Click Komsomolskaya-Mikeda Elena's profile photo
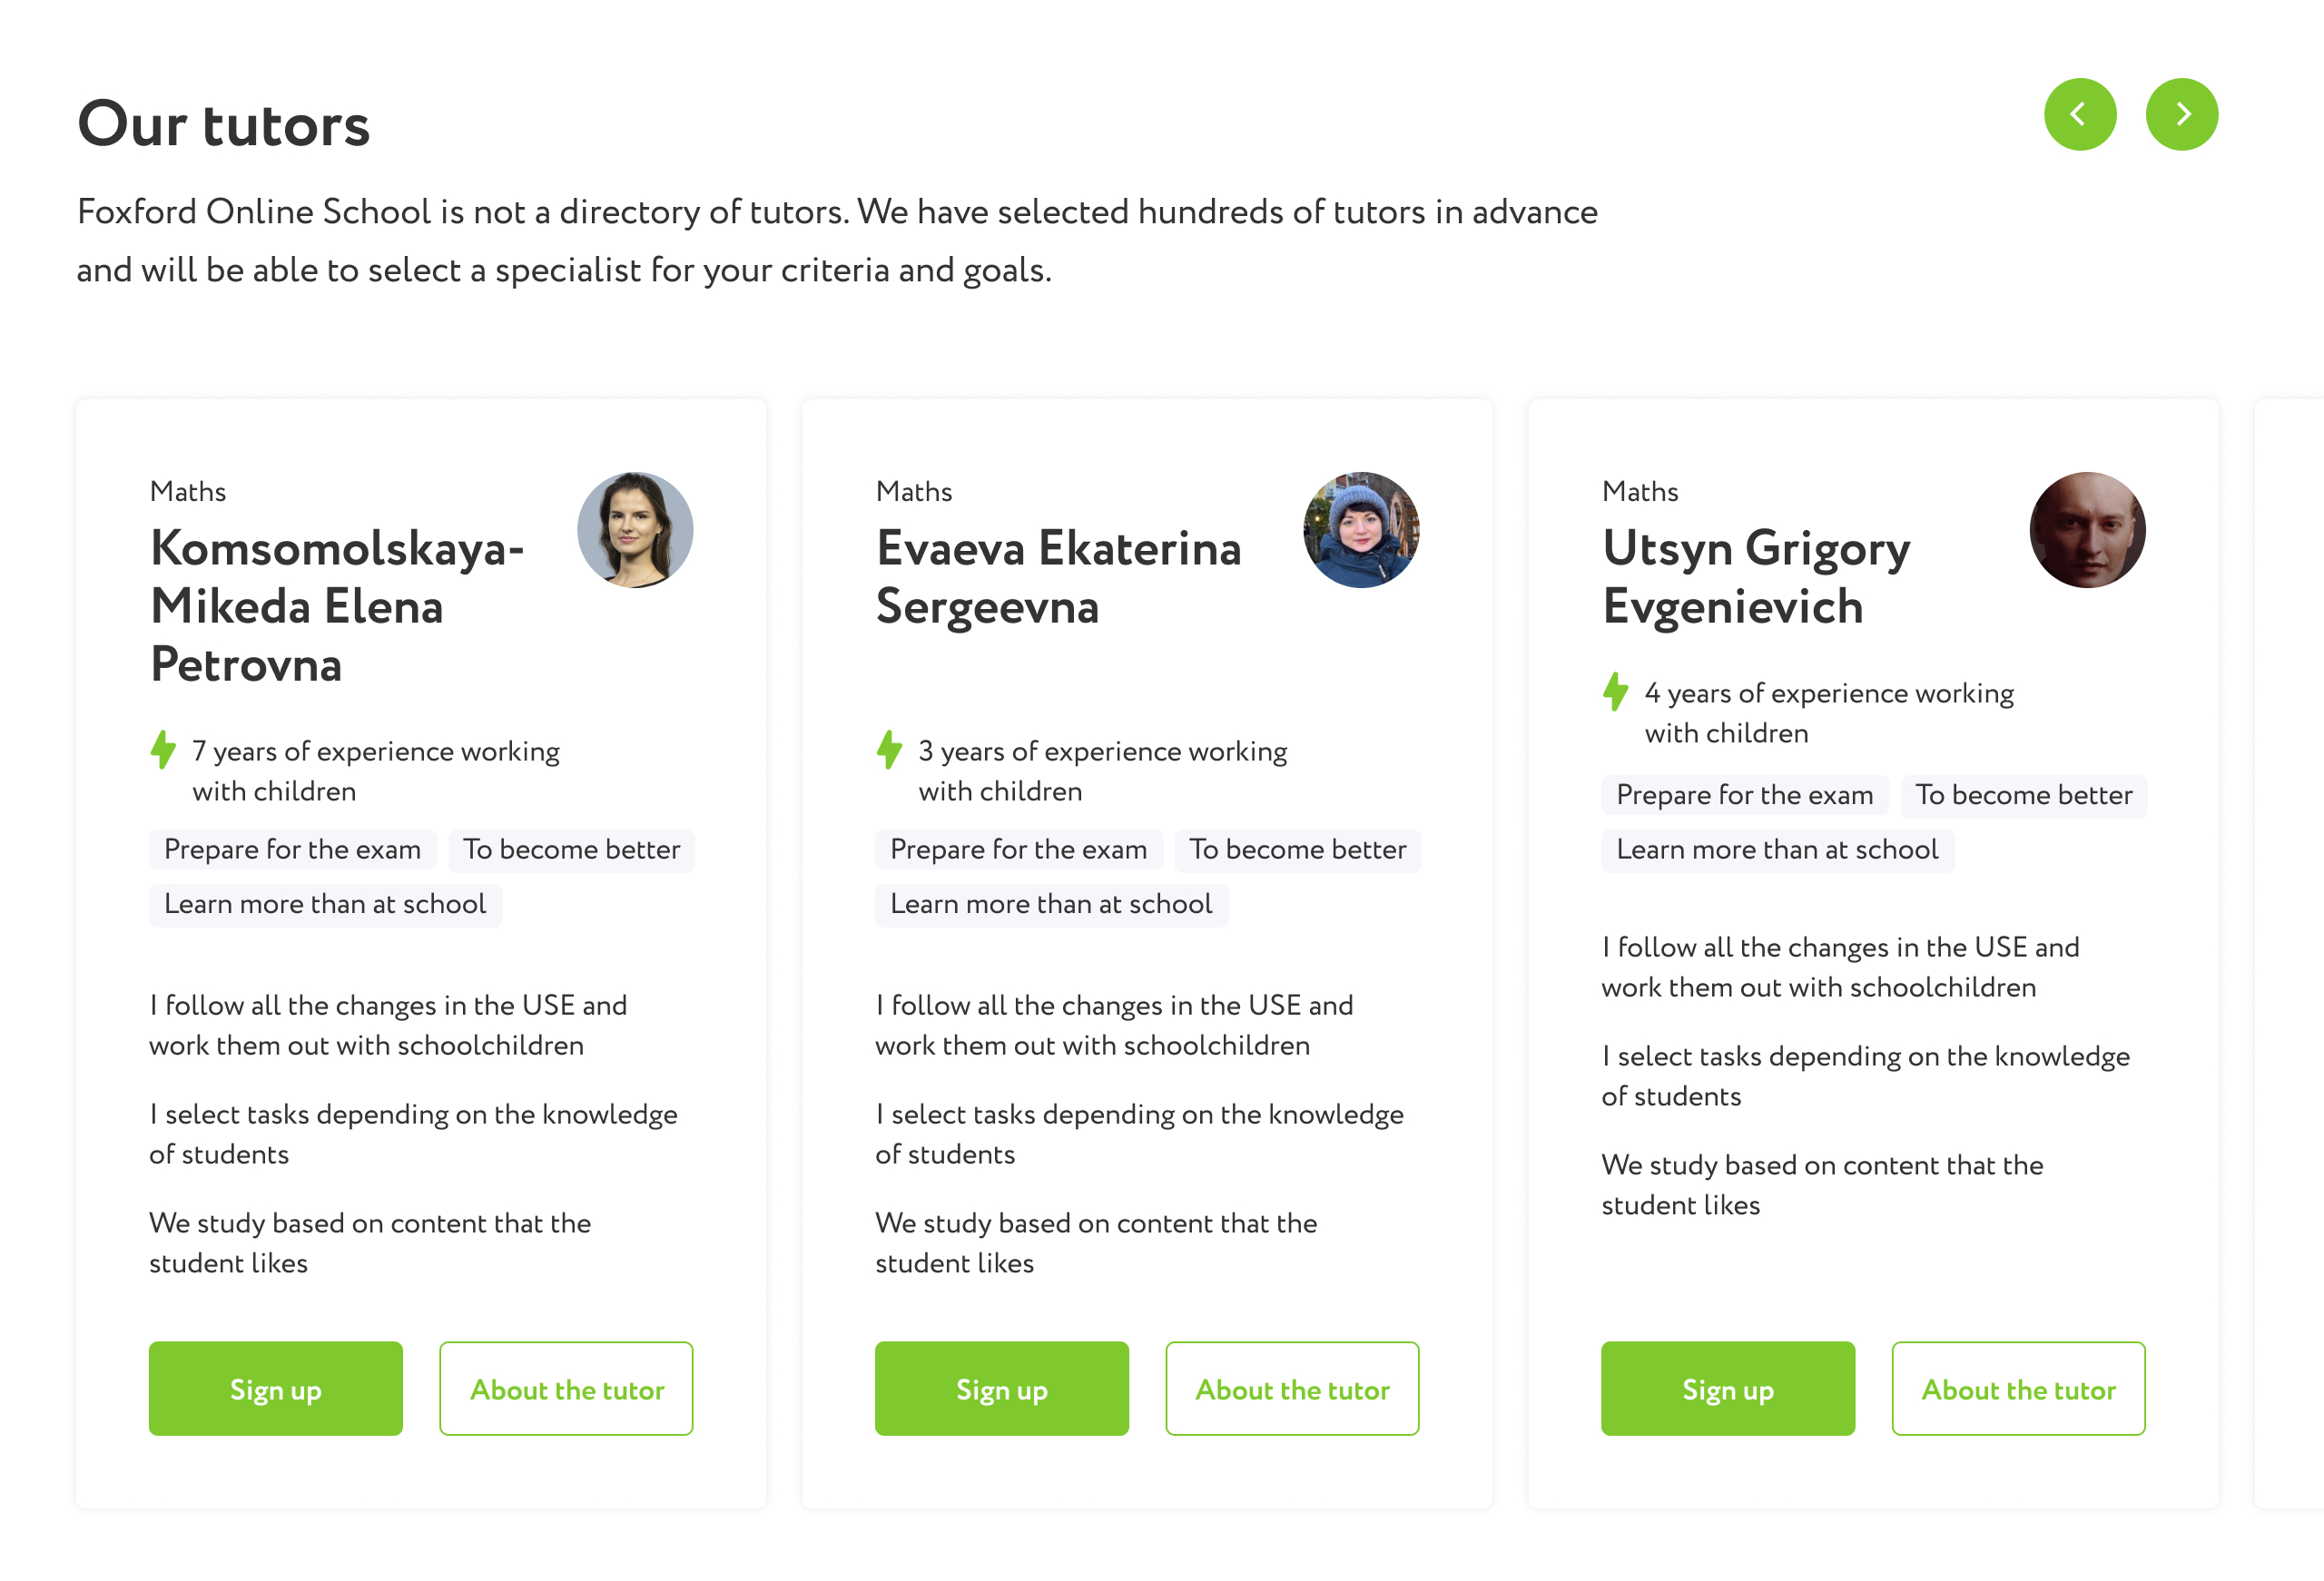Image resolution: width=2324 pixels, height=1581 pixels. (635, 529)
